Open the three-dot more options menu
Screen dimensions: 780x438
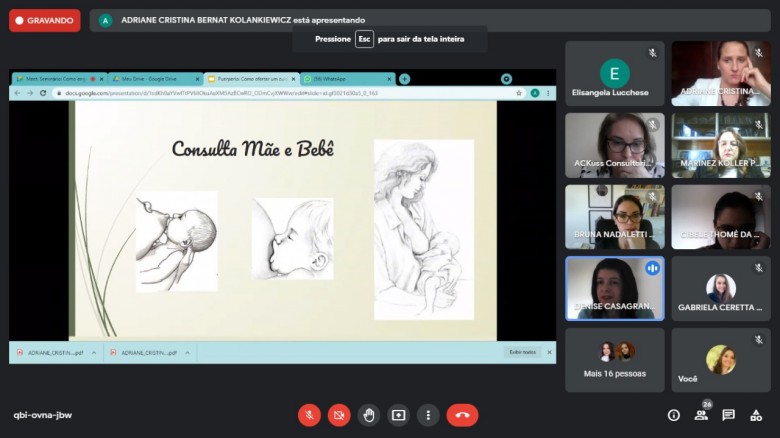[x=428, y=415]
